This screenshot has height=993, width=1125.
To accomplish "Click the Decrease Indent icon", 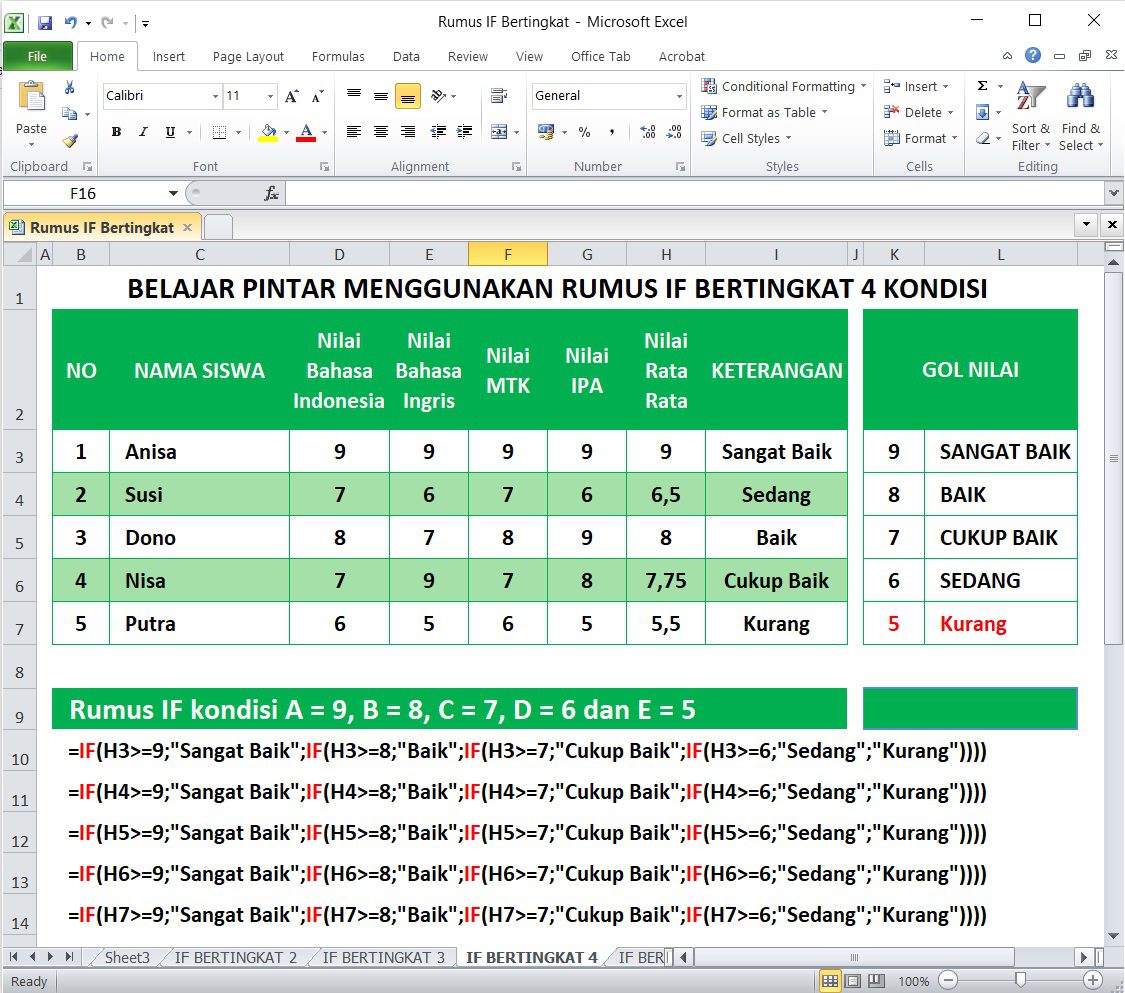I will (x=438, y=131).
